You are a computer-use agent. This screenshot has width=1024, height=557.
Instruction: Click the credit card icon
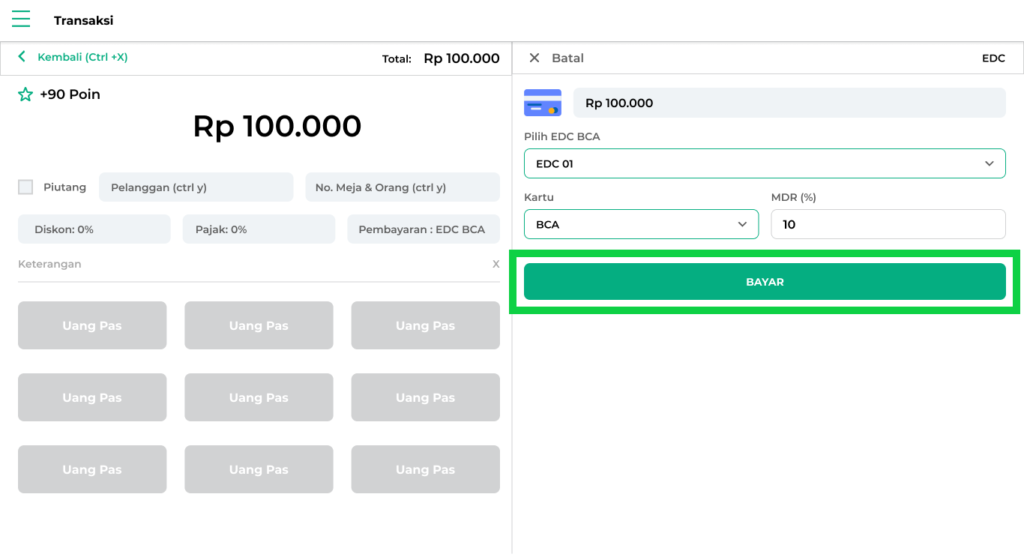542,103
